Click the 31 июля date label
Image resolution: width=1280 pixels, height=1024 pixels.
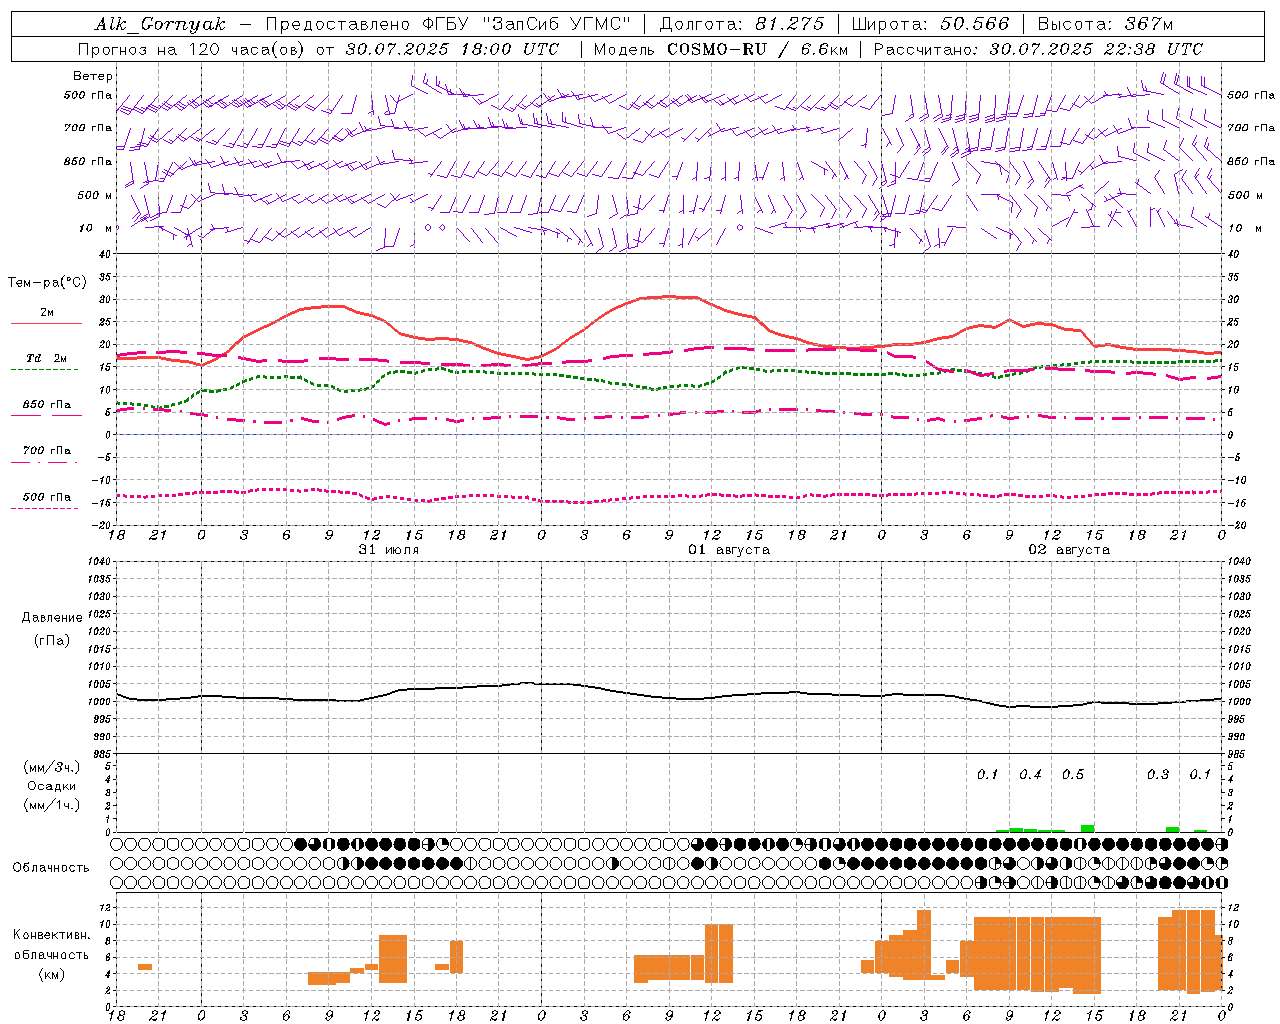click(x=389, y=550)
